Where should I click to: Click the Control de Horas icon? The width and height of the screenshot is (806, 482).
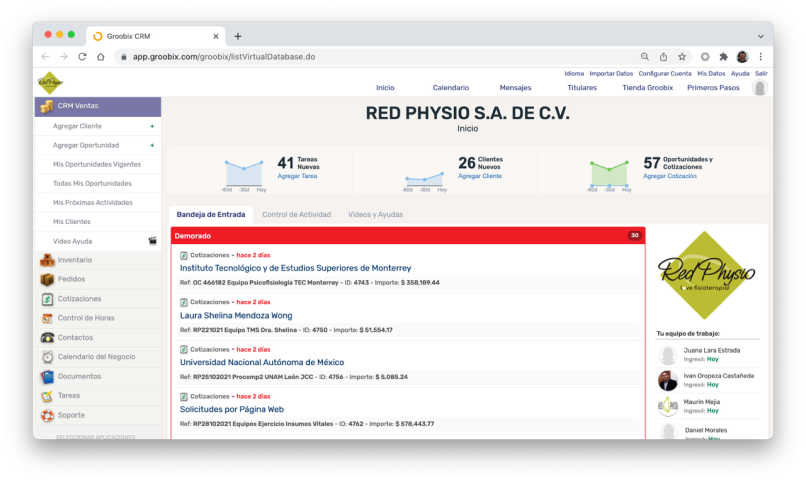pos(47,319)
